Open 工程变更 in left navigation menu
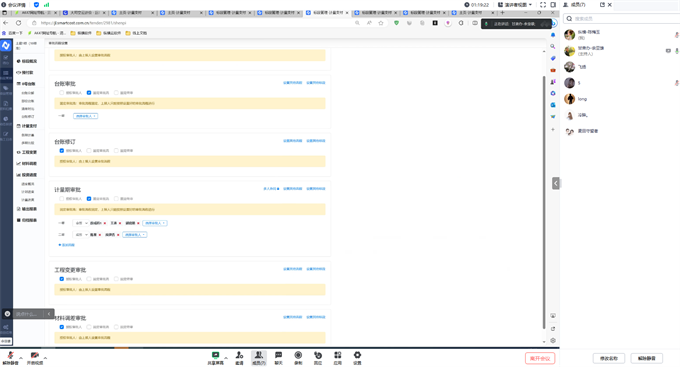The width and height of the screenshot is (680, 367). point(27,152)
